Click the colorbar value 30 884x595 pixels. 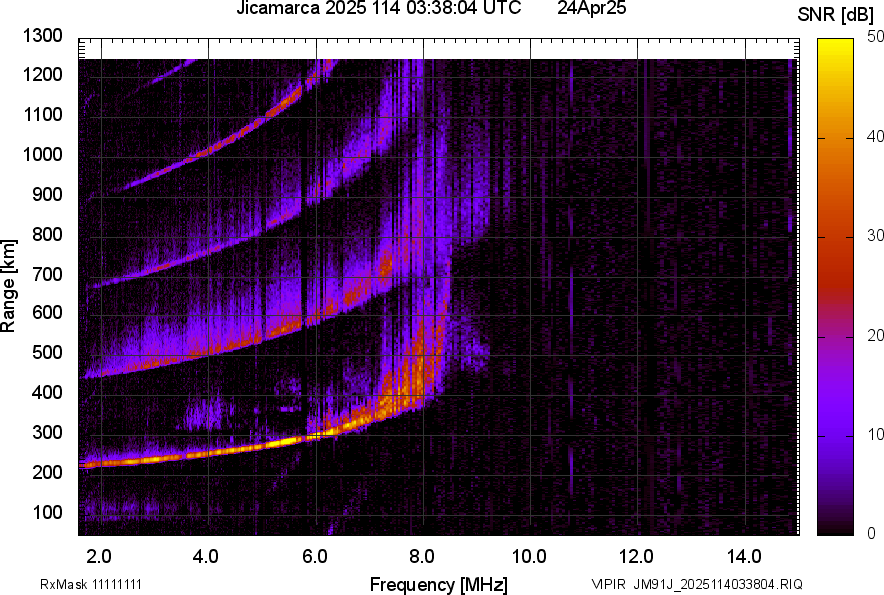(876, 235)
